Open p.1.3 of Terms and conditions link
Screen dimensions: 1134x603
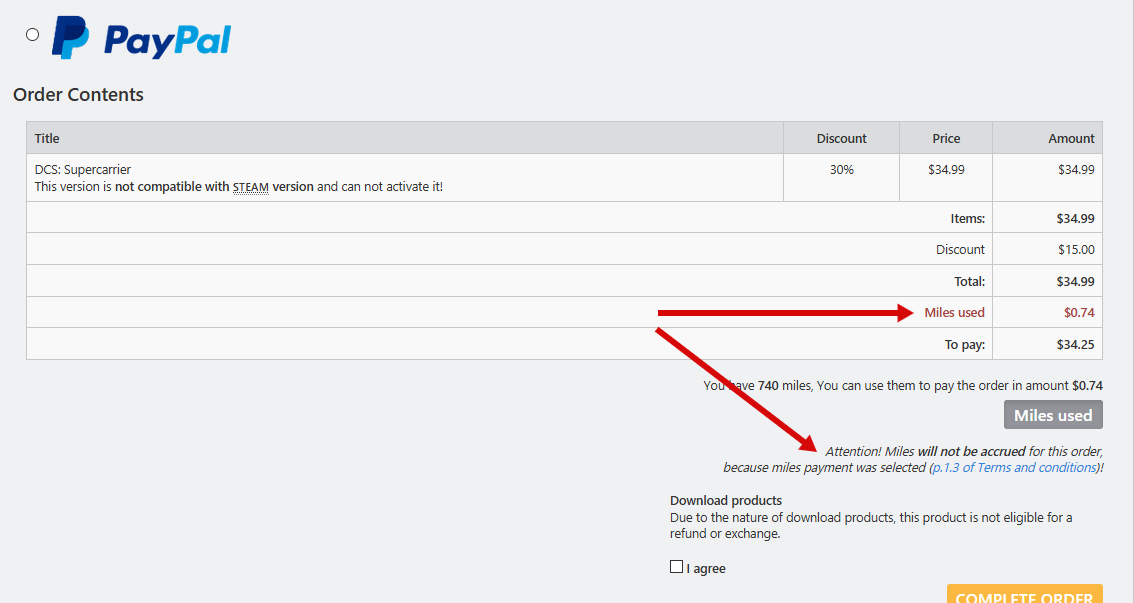pos(1014,467)
